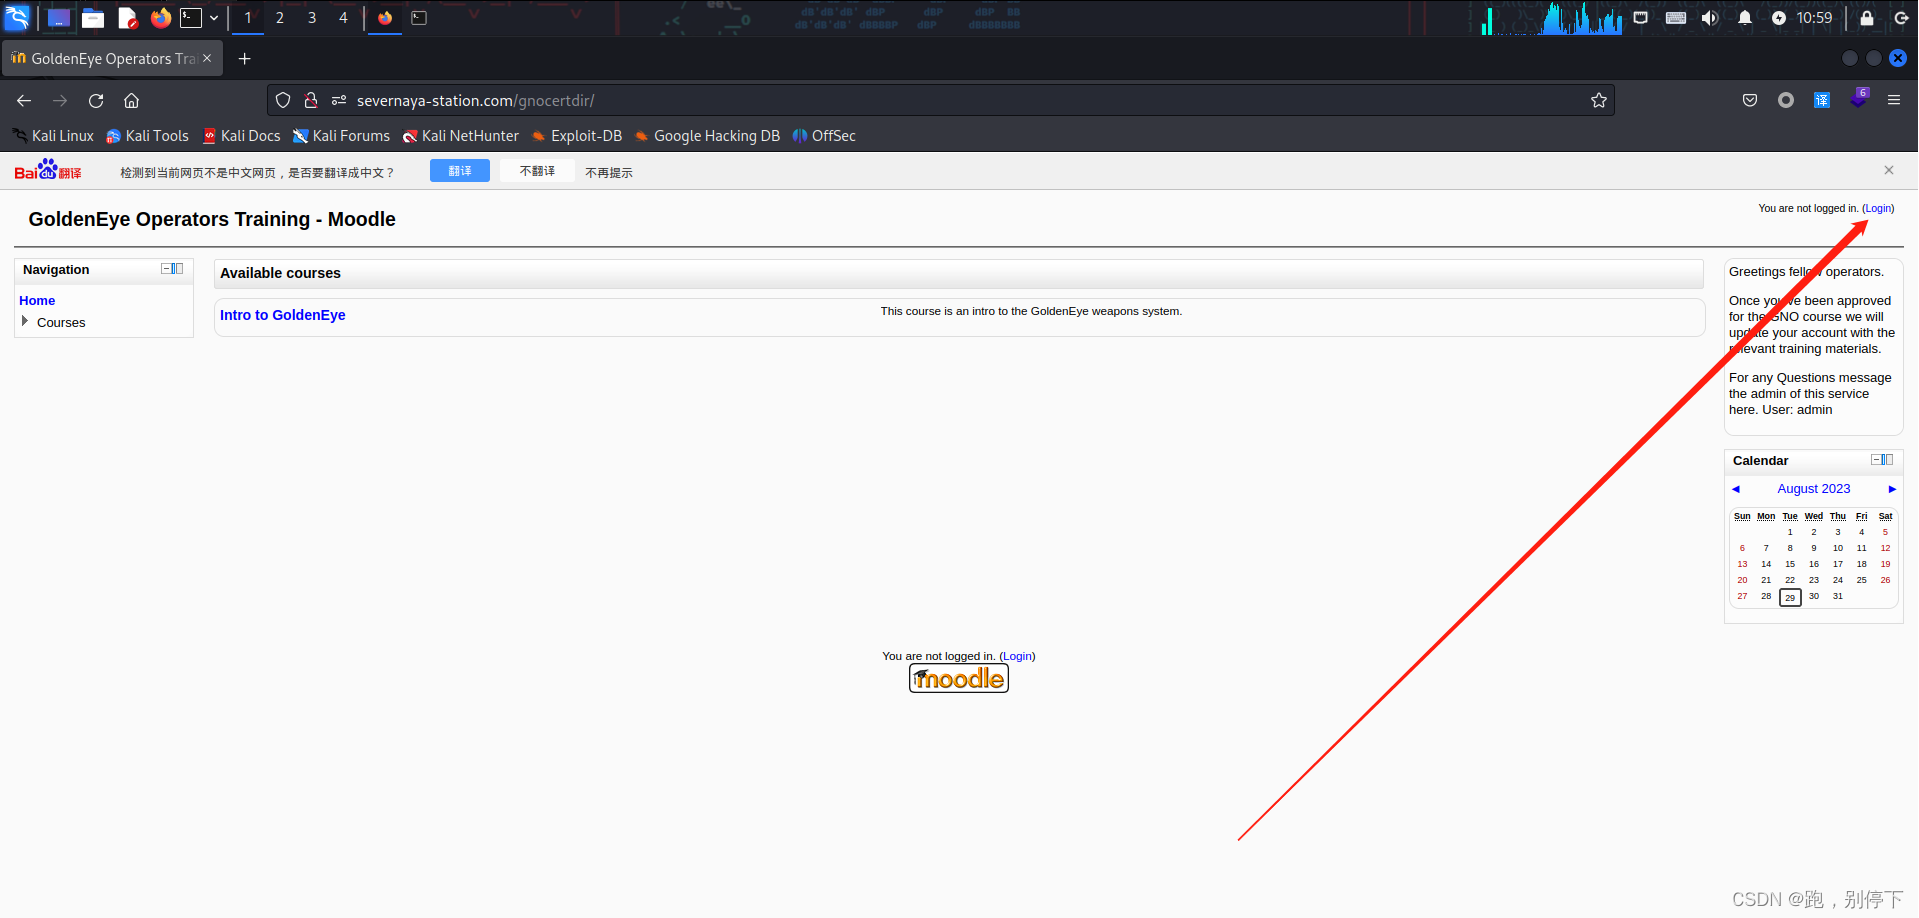The width and height of the screenshot is (1919, 918).
Task: Open the tracking protection shield icon
Action: pyautogui.click(x=283, y=100)
